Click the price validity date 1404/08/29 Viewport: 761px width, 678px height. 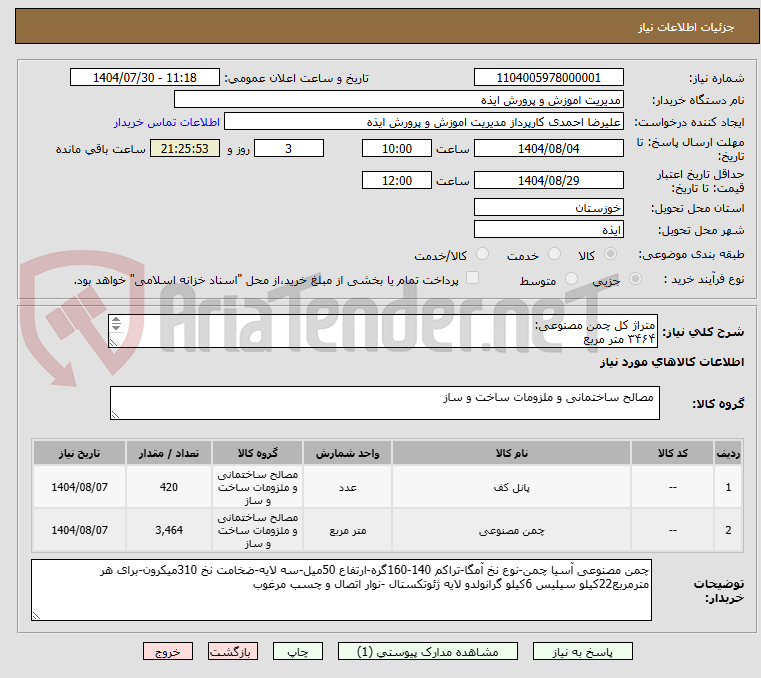click(548, 180)
